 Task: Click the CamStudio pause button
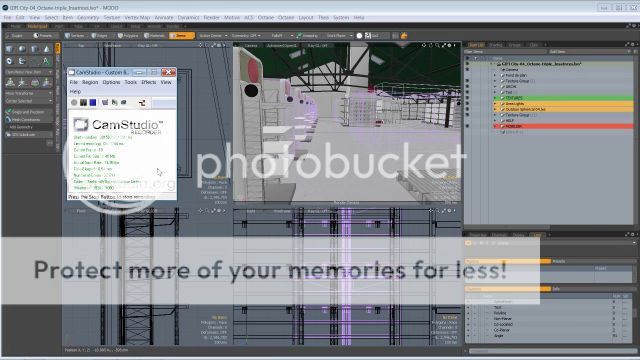click(x=83, y=102)
